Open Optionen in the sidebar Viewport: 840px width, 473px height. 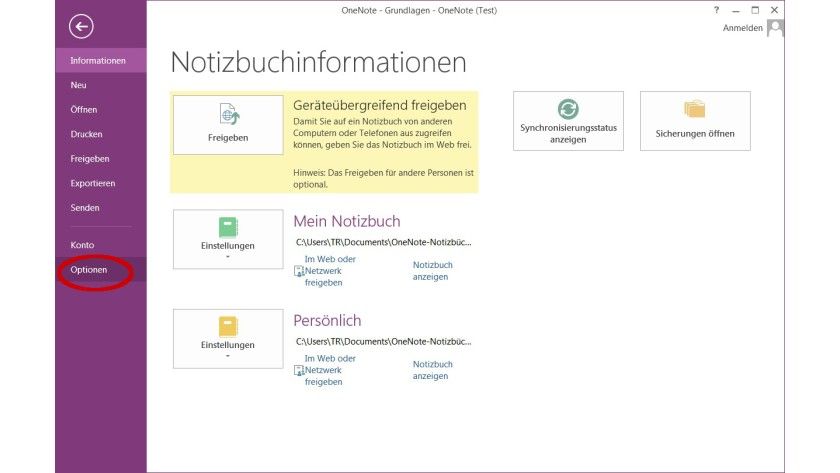101,269
